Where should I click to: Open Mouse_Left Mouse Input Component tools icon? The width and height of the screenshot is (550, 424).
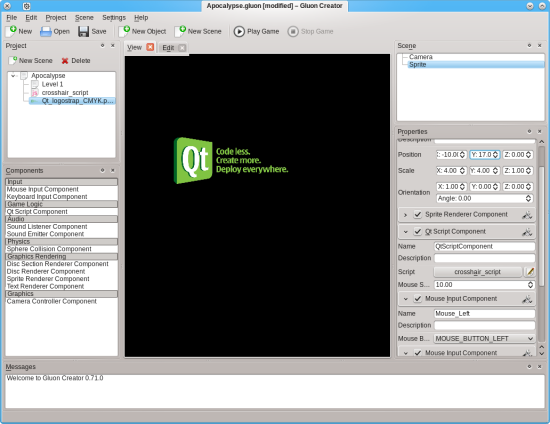click(527, 299)
